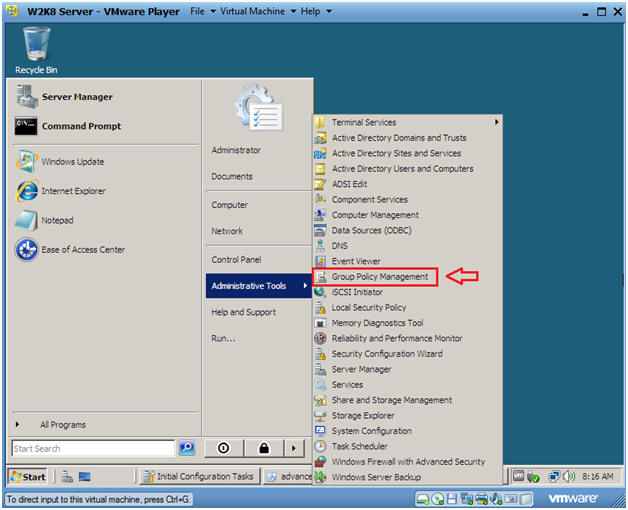This screenshot has height=510, width=628.
Task: Open Control Panel from start menu
Action: [x=236, y=260]
